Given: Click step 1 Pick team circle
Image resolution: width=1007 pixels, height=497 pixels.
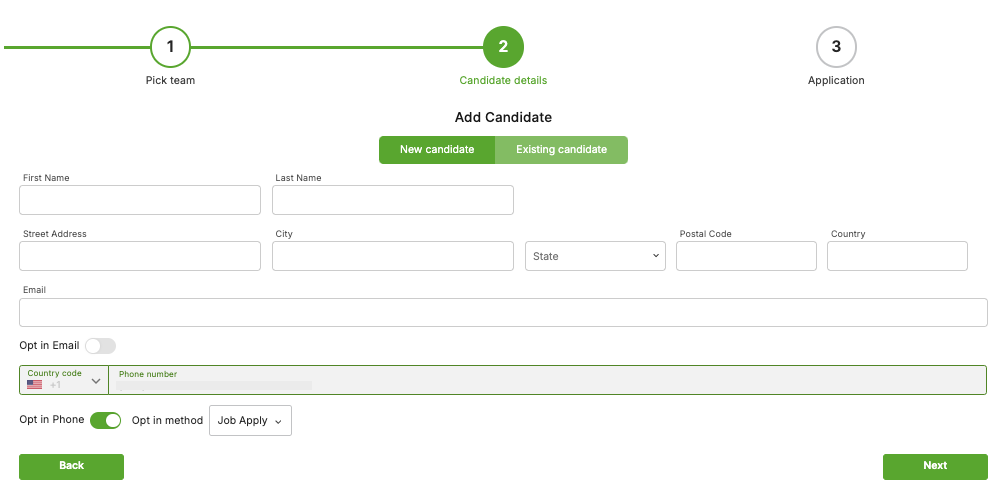Looking at the screenshot, I should [170, 47].
